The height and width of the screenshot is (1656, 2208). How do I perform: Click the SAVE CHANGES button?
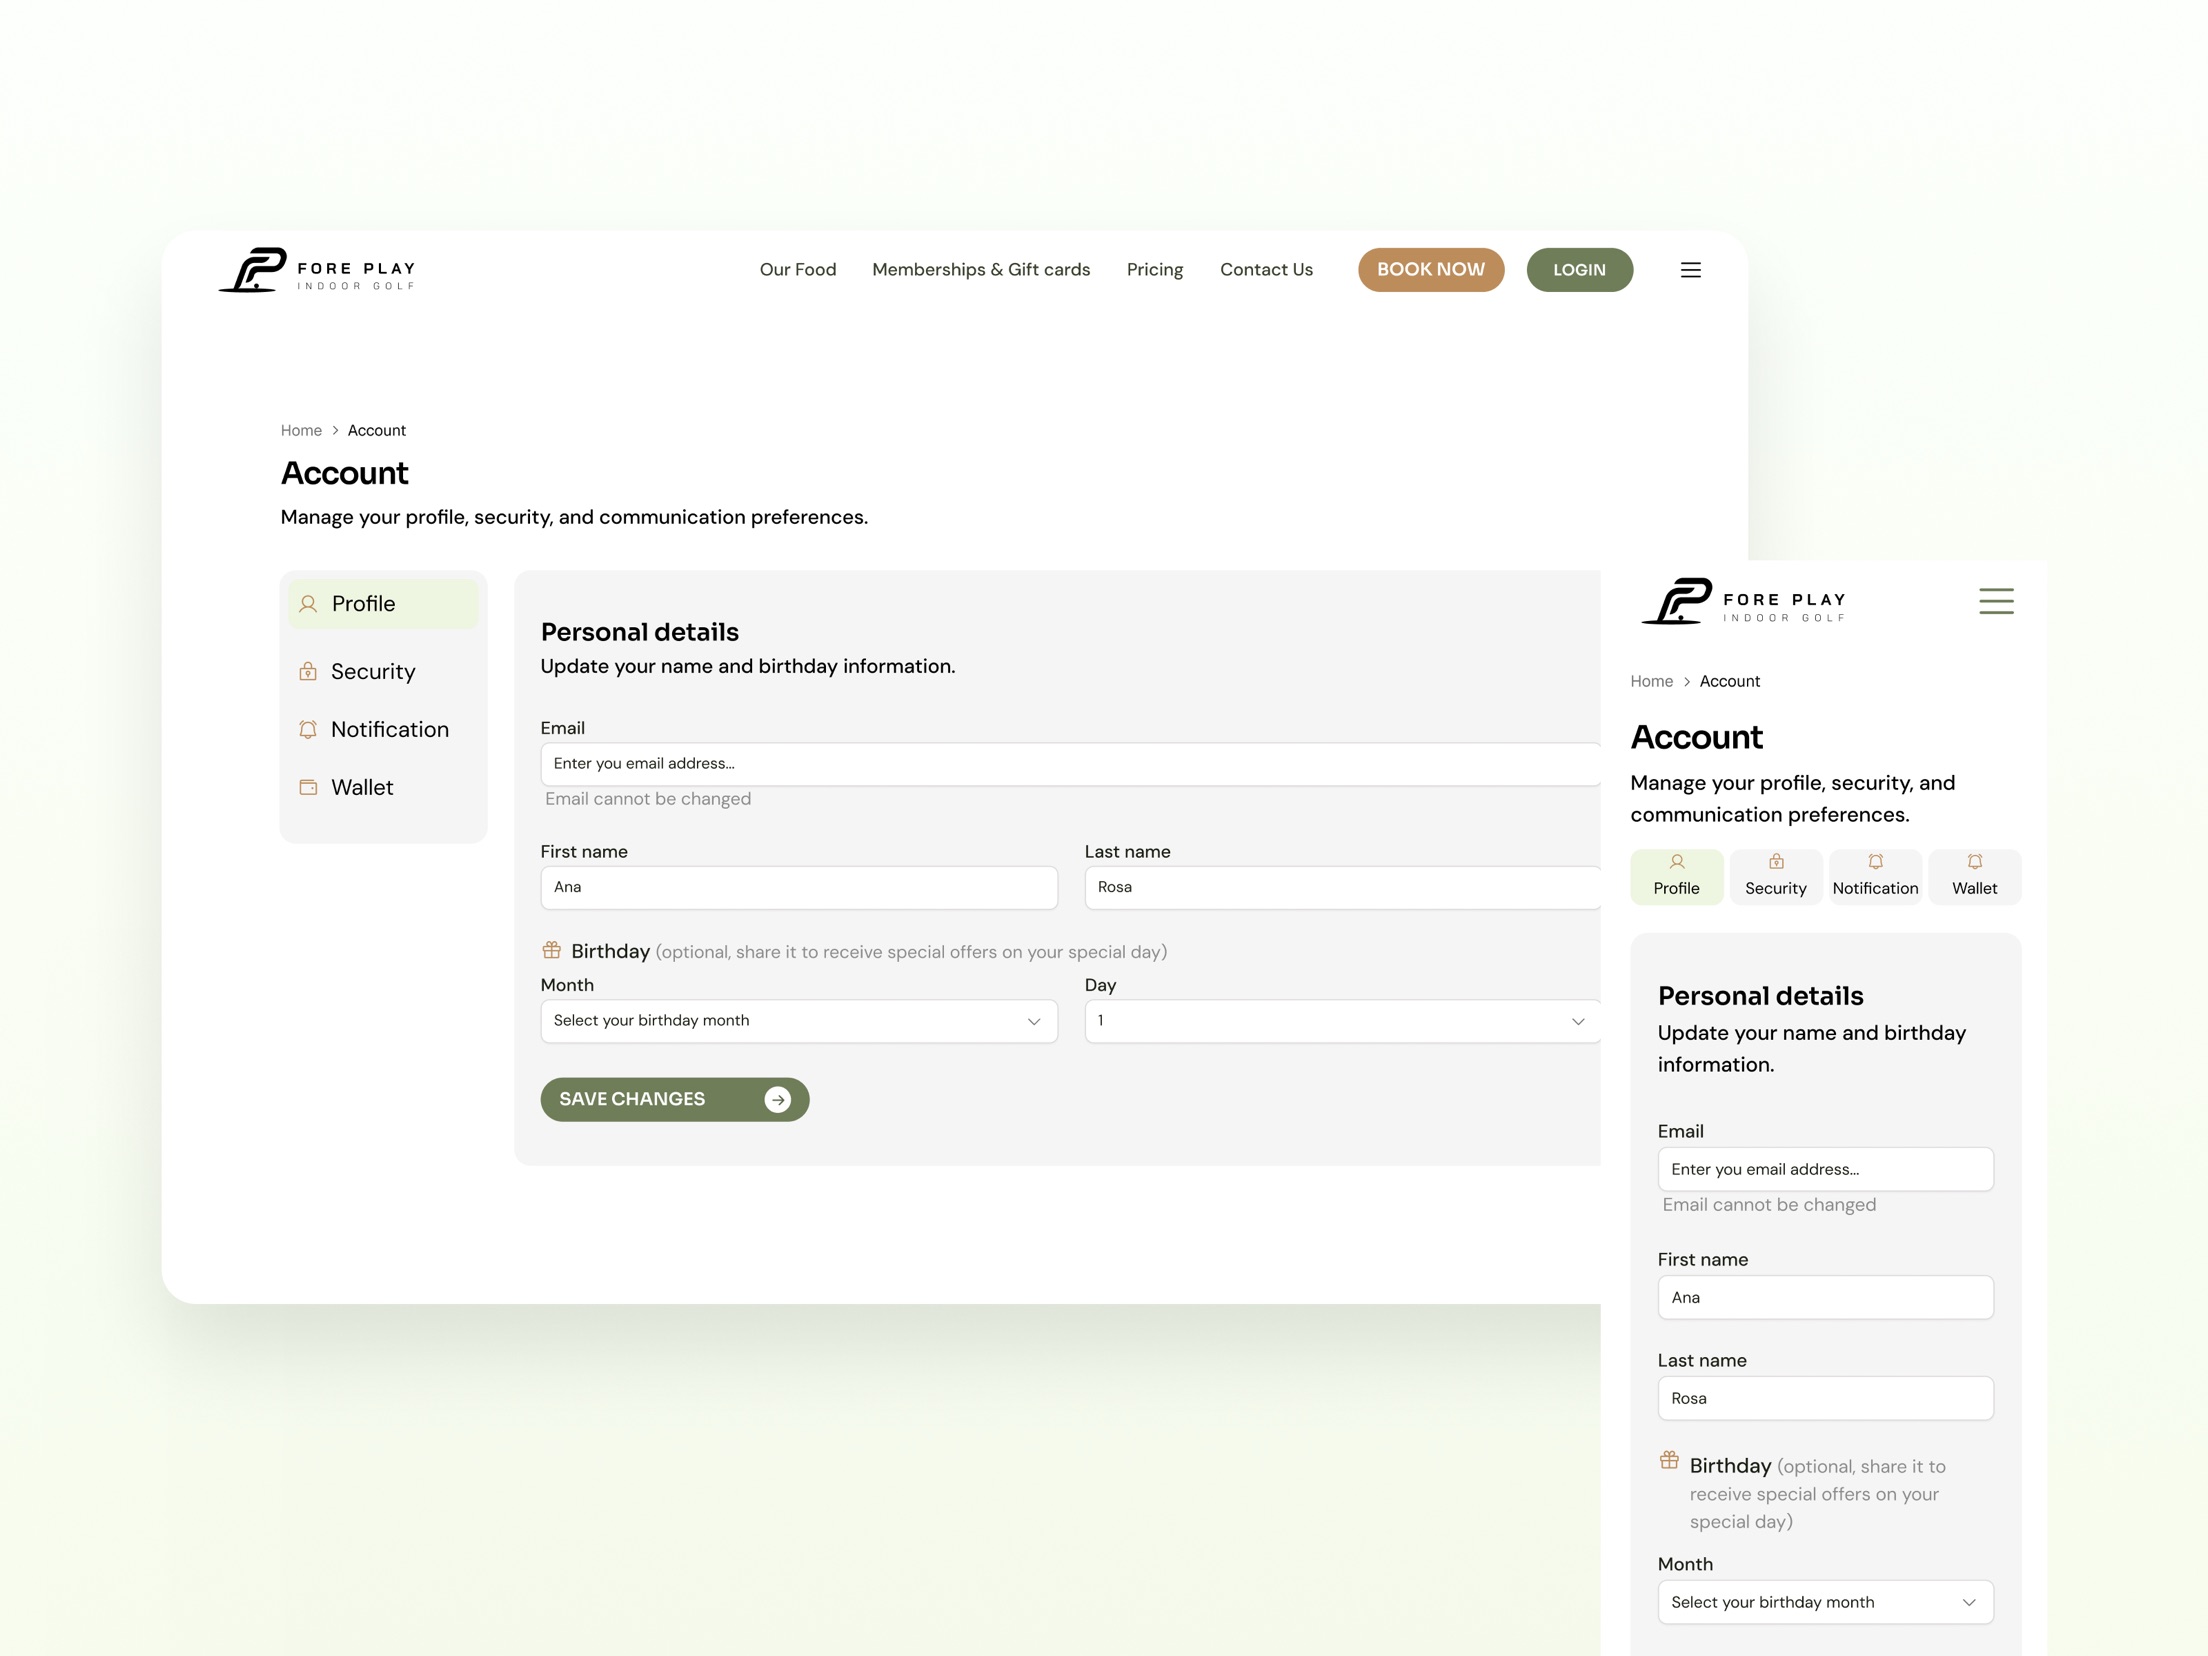675,1100
